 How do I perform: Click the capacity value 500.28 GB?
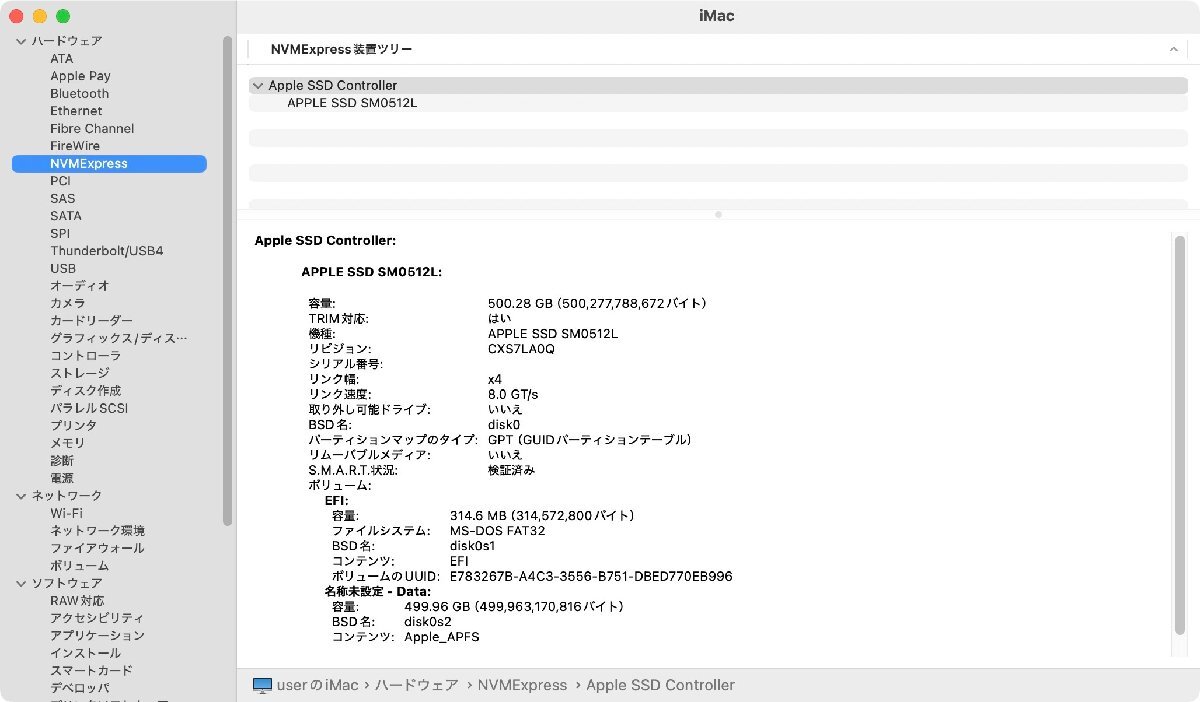pos(597,303)
